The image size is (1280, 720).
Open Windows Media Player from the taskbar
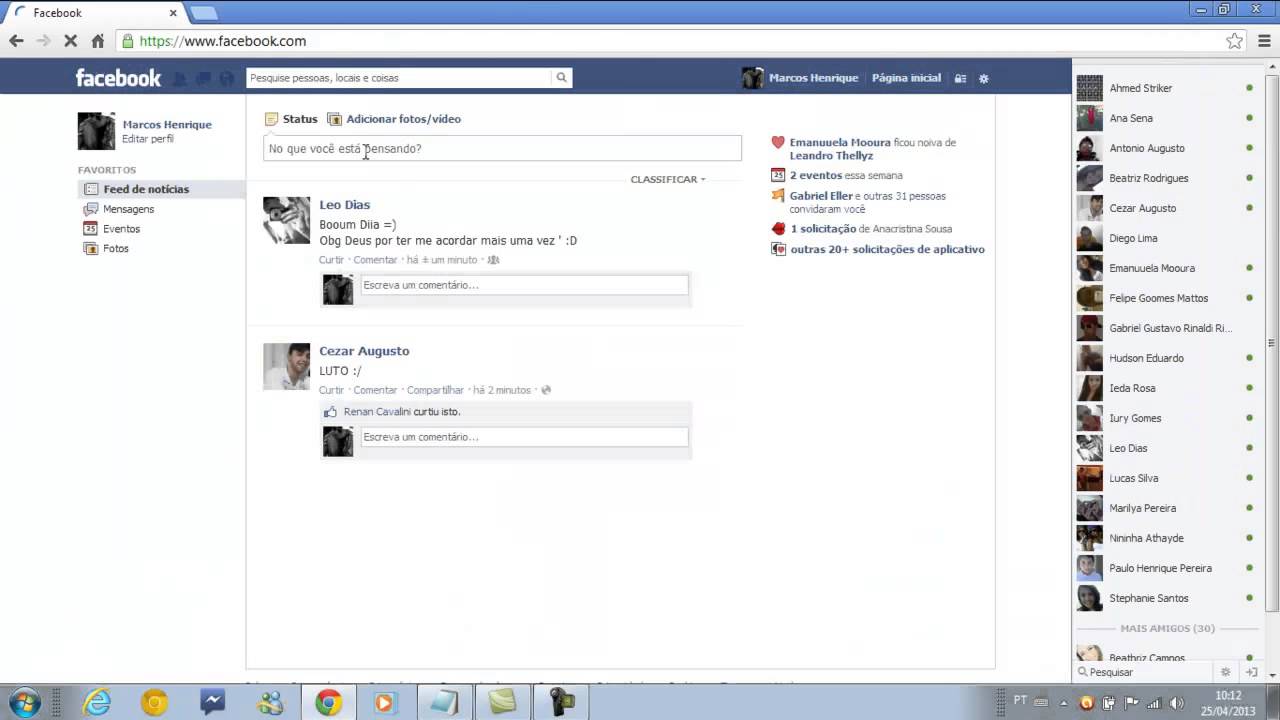(x=385, y=703)
